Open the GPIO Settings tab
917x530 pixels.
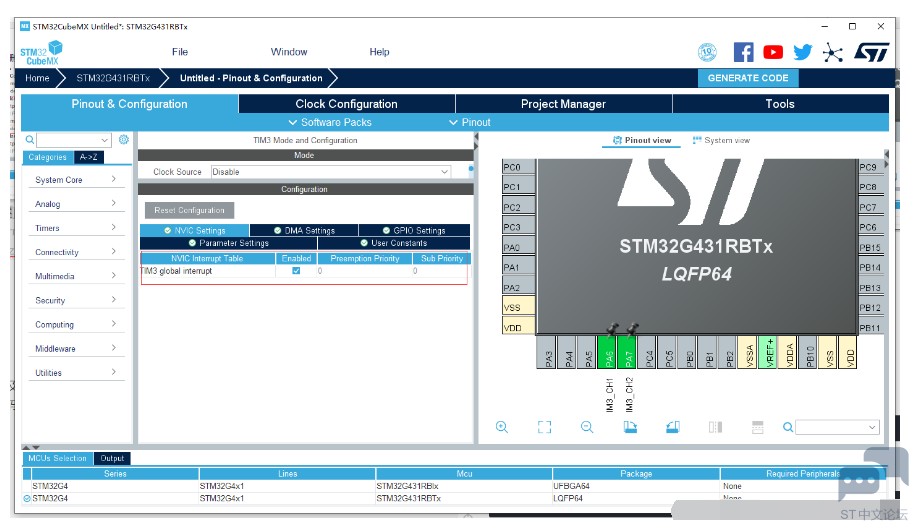[x=414, y=230]
